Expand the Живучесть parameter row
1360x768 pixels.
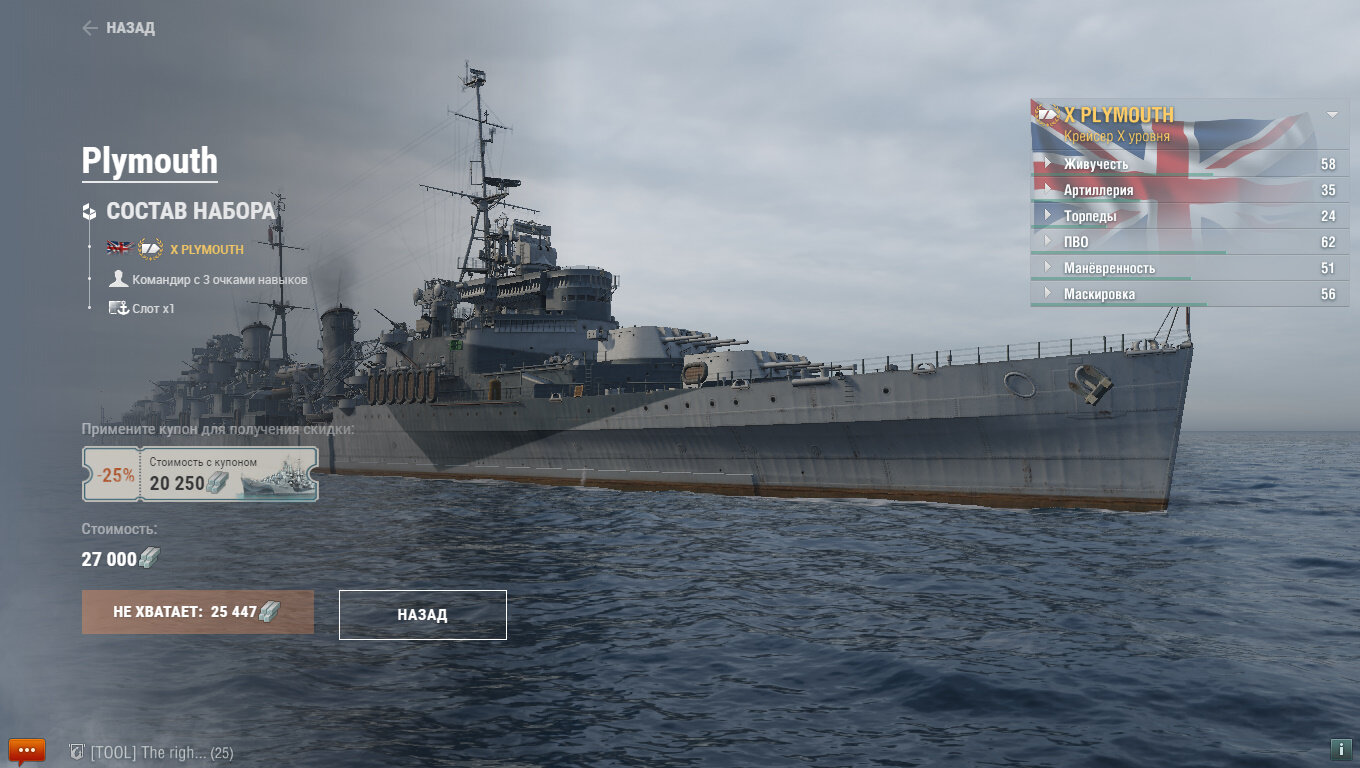[x=1190, y=164]
